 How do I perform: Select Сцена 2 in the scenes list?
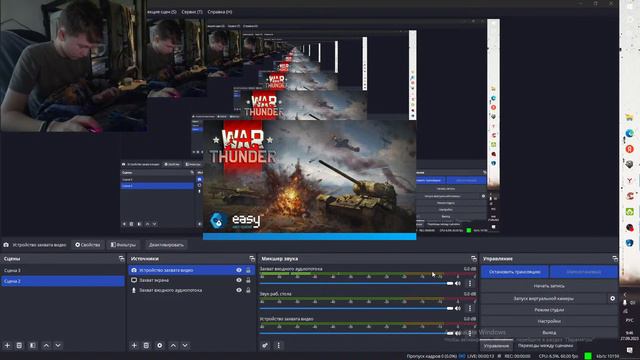click(x=63, y=281)
